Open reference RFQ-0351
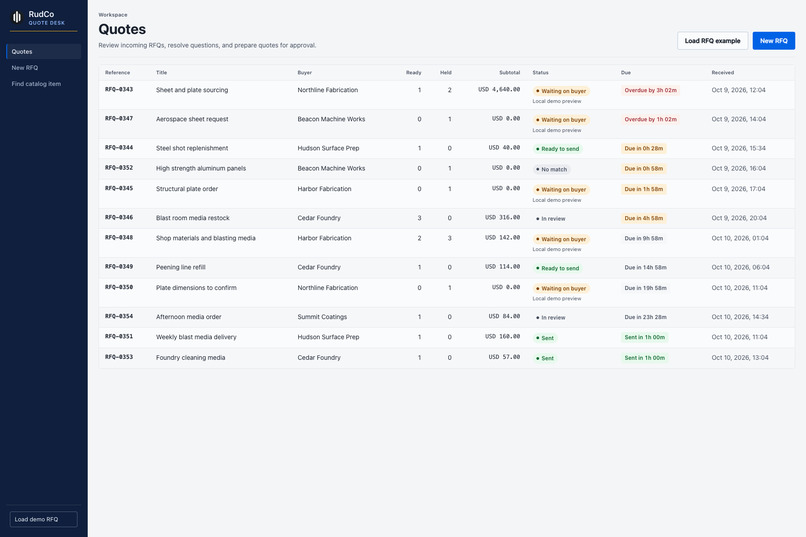 pos(119,337)
